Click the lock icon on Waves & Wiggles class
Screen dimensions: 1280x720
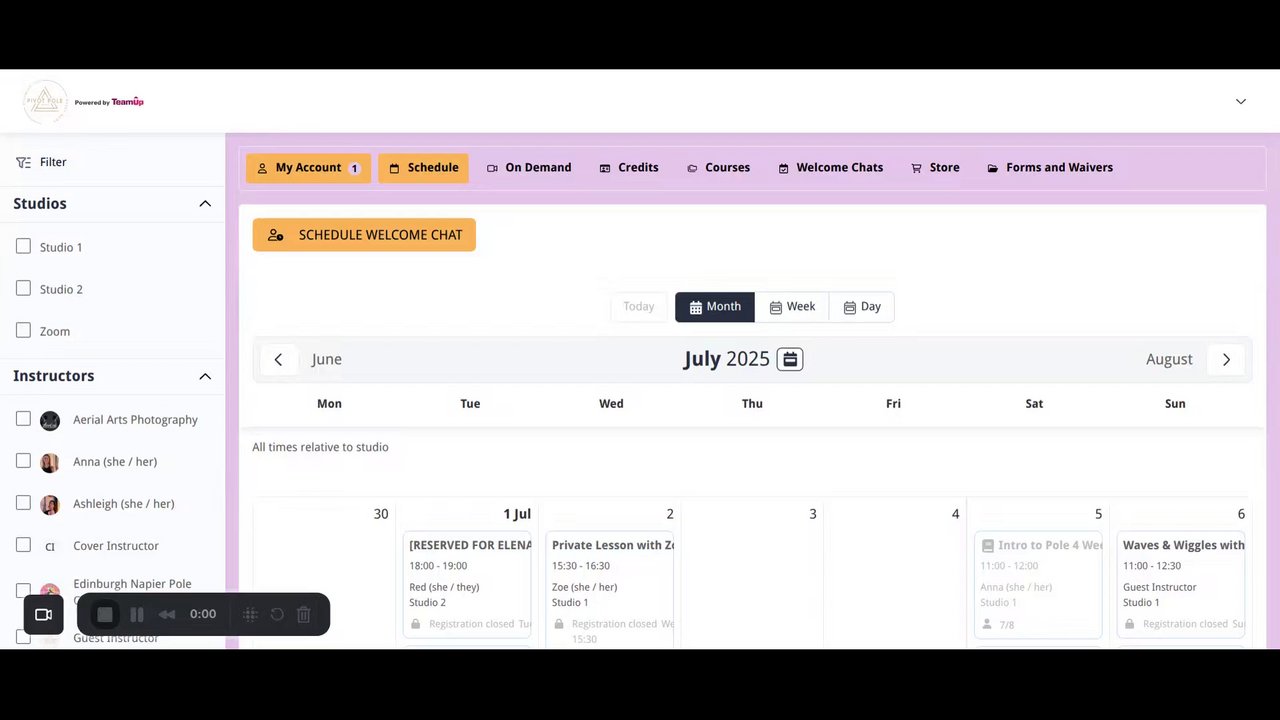tap(1129, 624)
